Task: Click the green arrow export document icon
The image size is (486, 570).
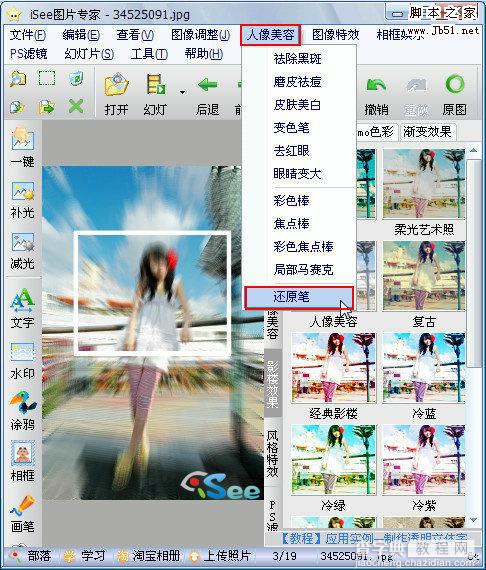Action: click(x=47, y=107)
